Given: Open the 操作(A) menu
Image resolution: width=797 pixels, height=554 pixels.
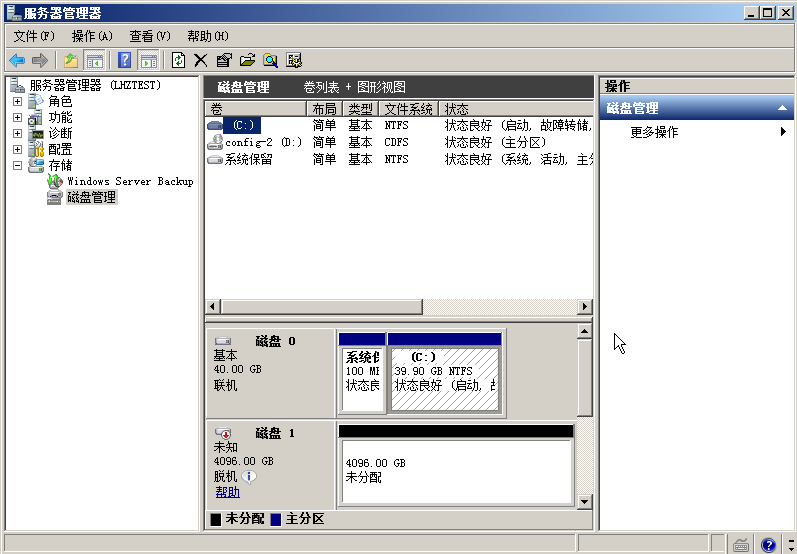Looking at the screenshot, I should point(92,36).
